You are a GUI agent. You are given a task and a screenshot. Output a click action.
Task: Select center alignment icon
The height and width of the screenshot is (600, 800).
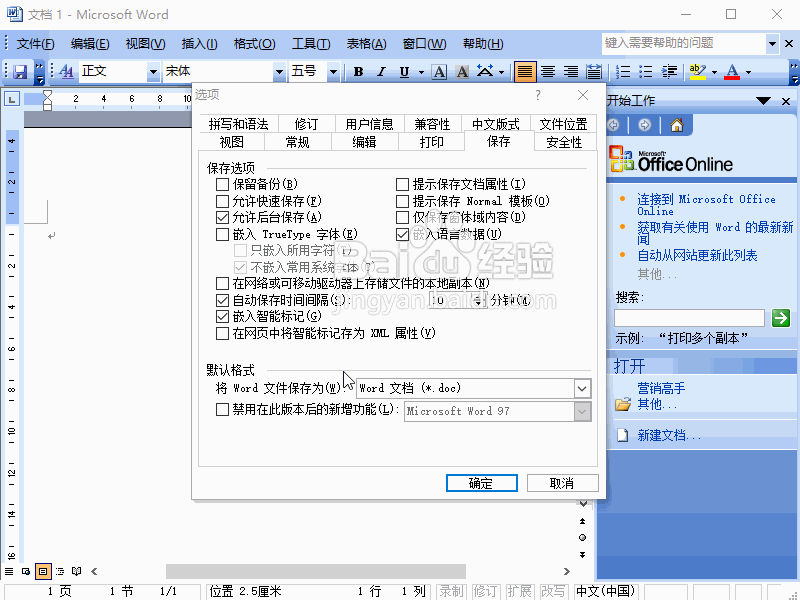pyautogui.click(x=548, y=72)
